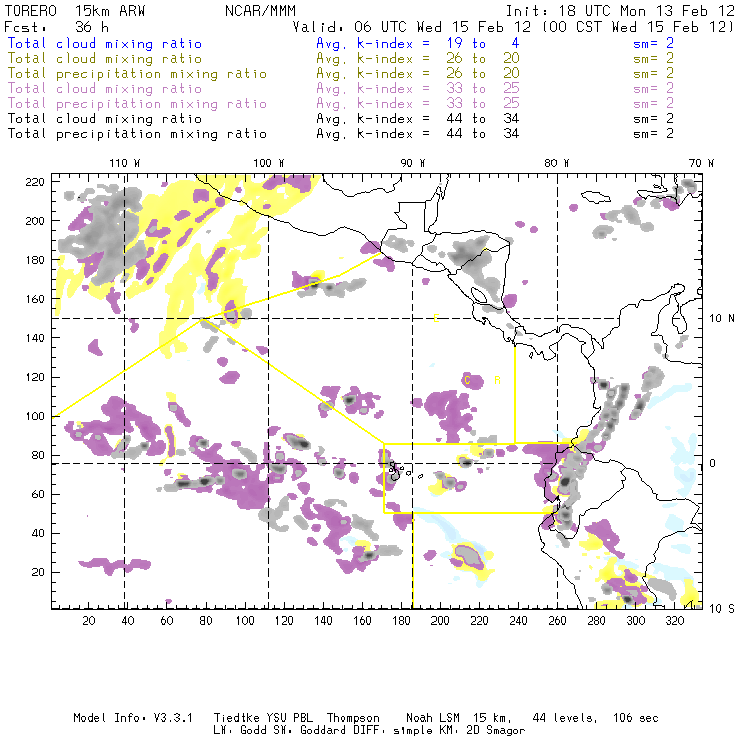The image size is (740, 740).
Task: Click the blue 'sm= 2' value
Action: (x=653, y=43)
